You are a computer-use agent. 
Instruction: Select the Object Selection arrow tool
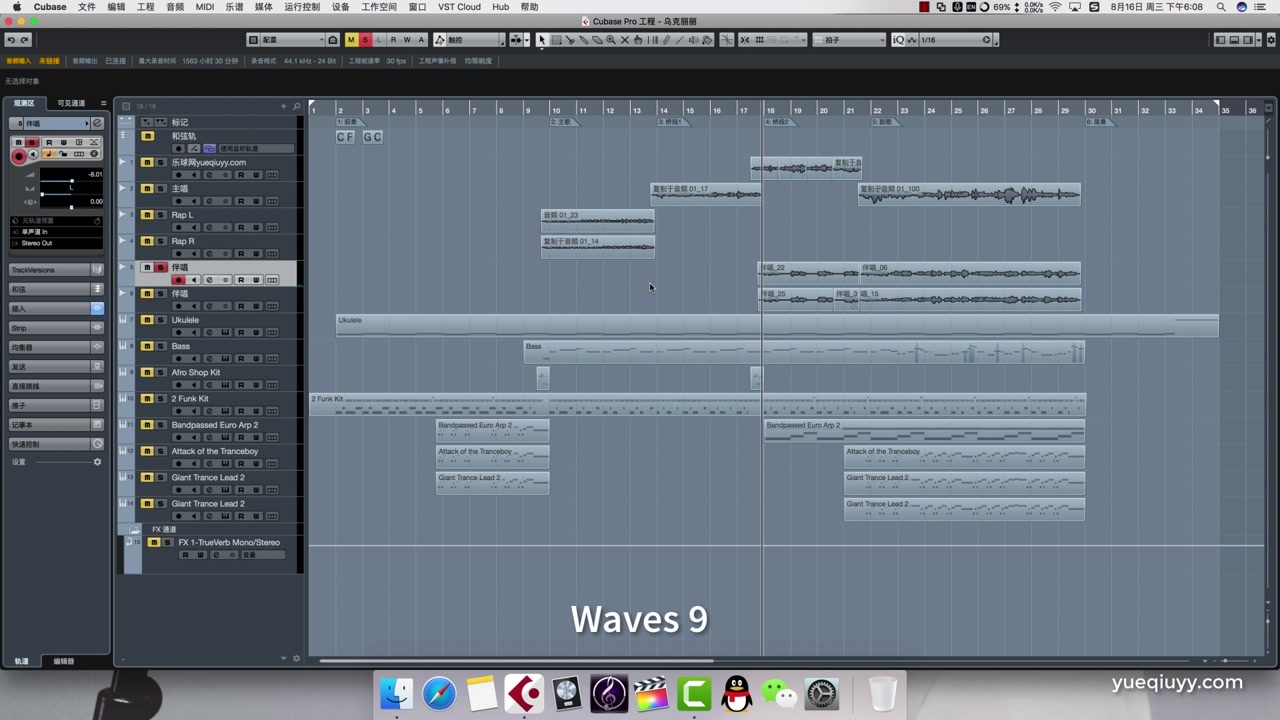(542, 40)
